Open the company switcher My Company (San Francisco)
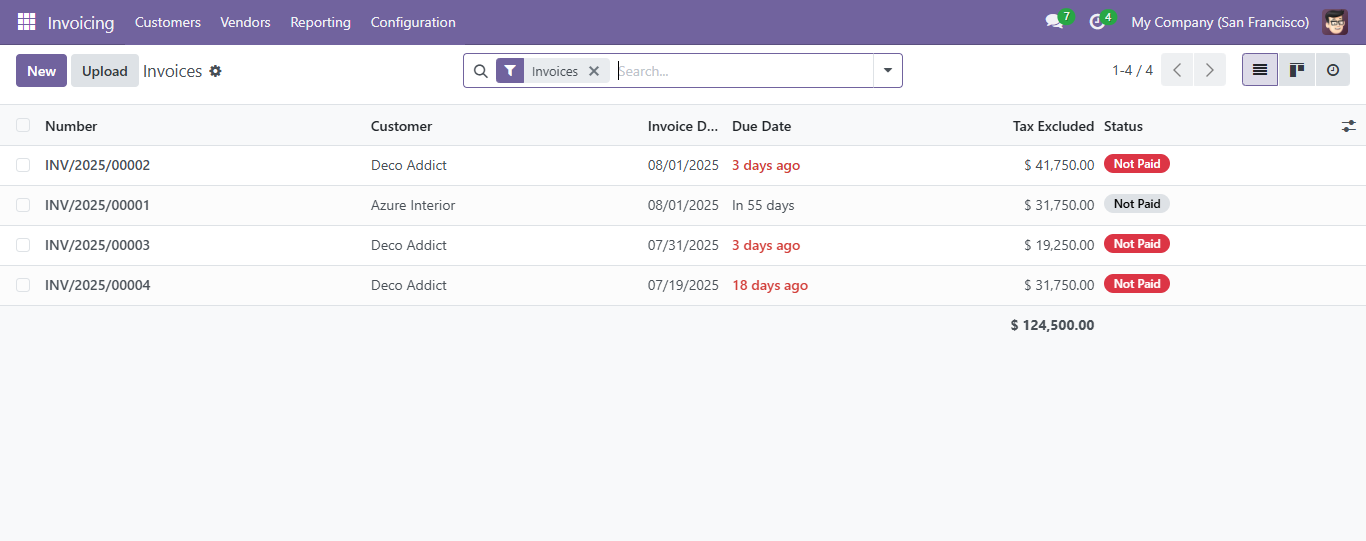The height and width of the screenshot is (541, 1366). click(x=1220, y=22)
